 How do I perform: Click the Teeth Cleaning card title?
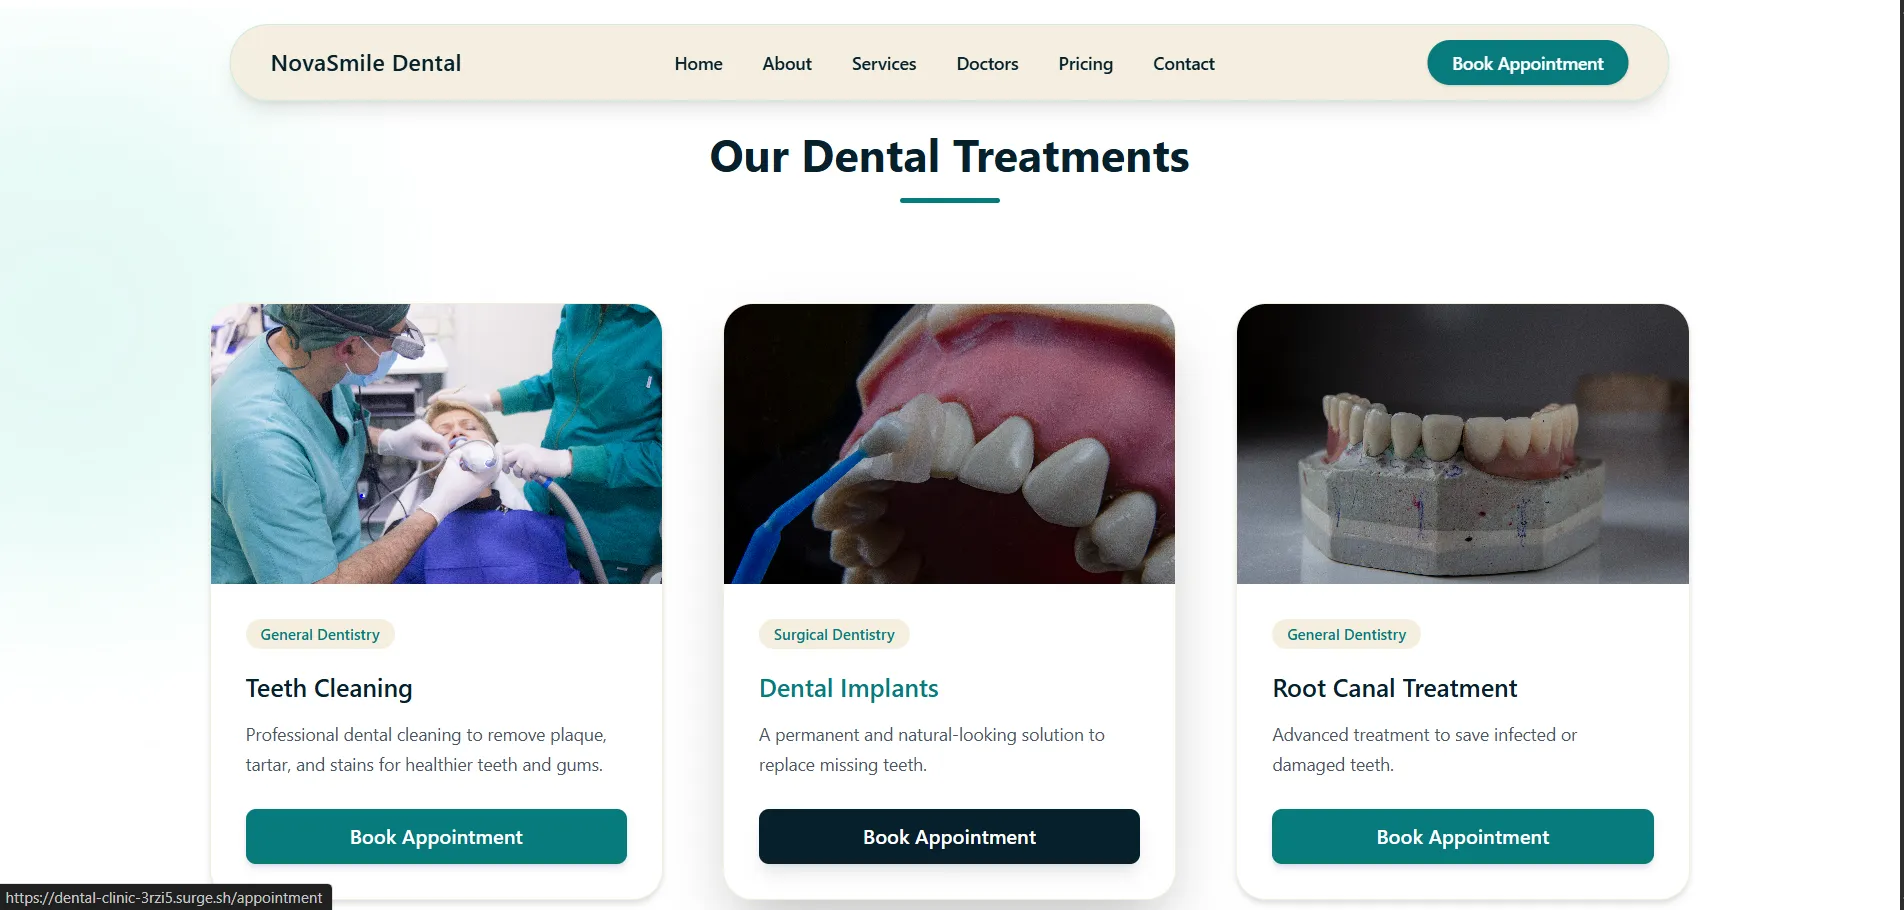click(329, 689)
